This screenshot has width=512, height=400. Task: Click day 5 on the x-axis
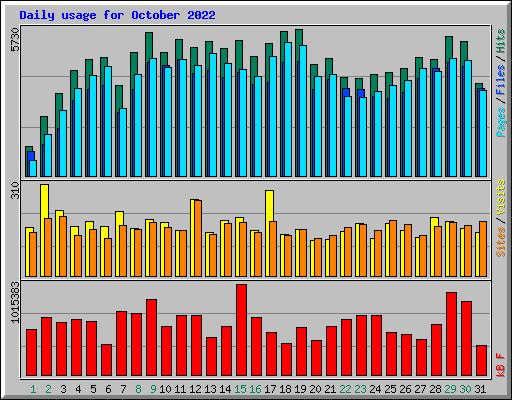[93, 389]
